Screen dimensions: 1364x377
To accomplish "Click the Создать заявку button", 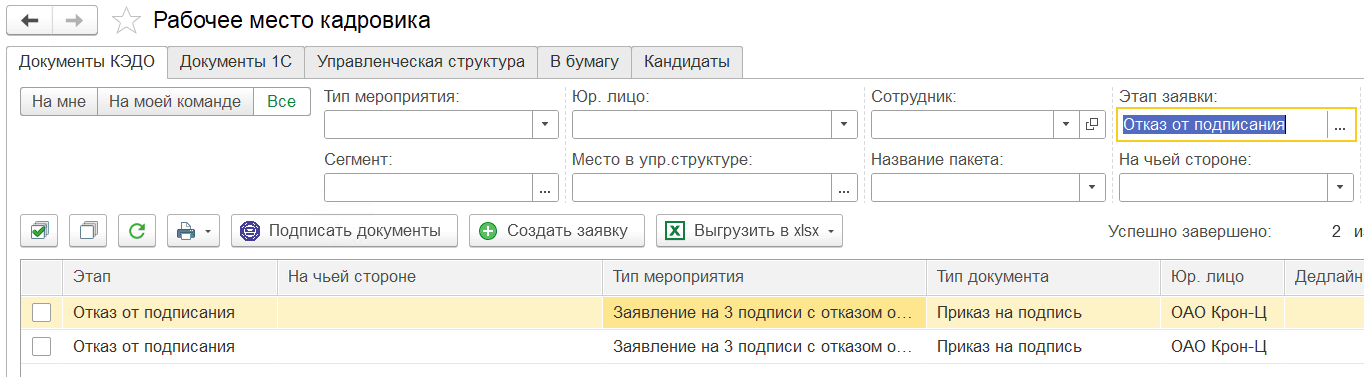I will (557, 231).
